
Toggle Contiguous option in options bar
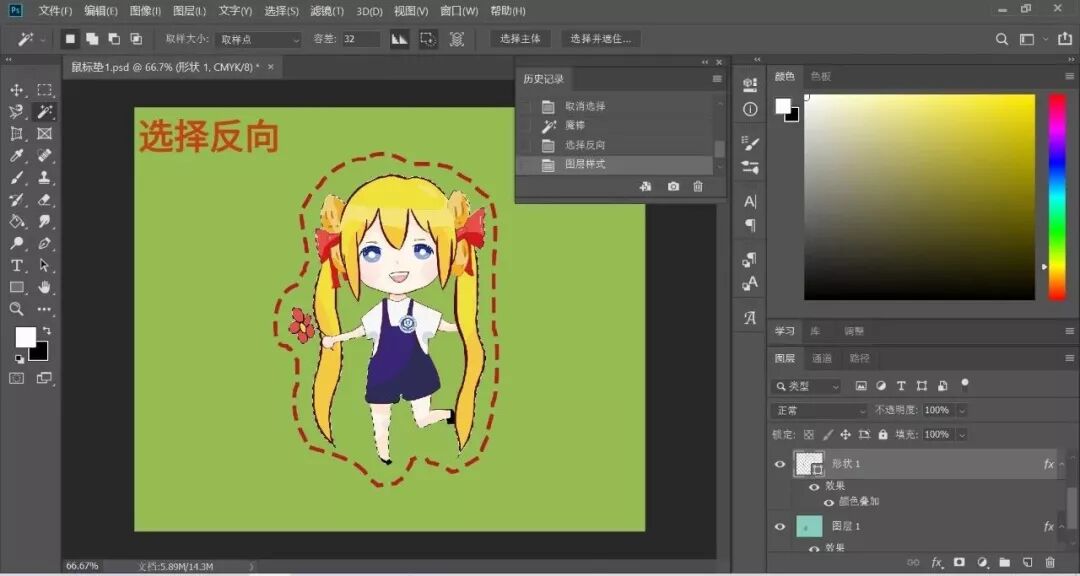(x=428, y=39)
